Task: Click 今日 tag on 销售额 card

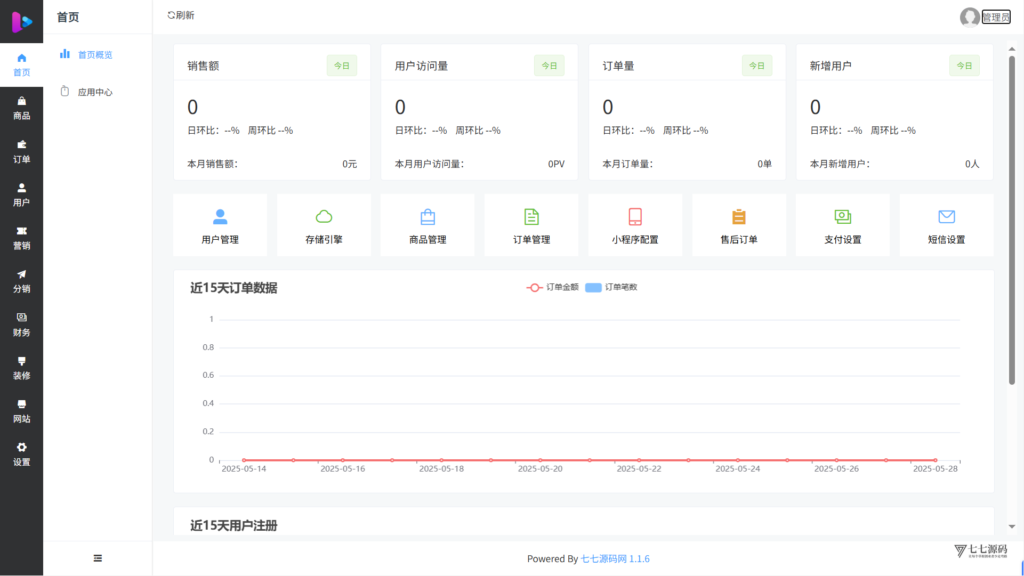Action: tap(342, 66)
